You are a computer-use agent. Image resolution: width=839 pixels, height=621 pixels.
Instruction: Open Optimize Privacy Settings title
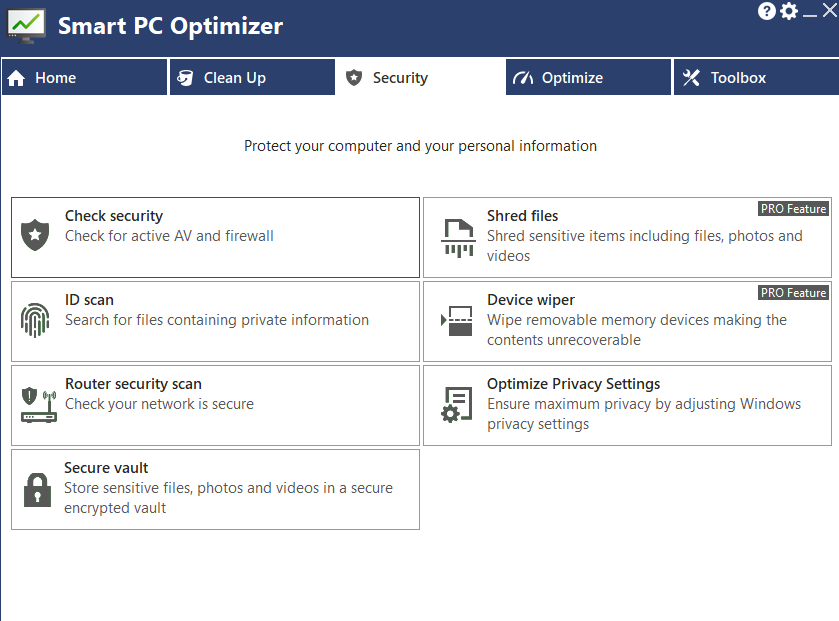[573, 384]
